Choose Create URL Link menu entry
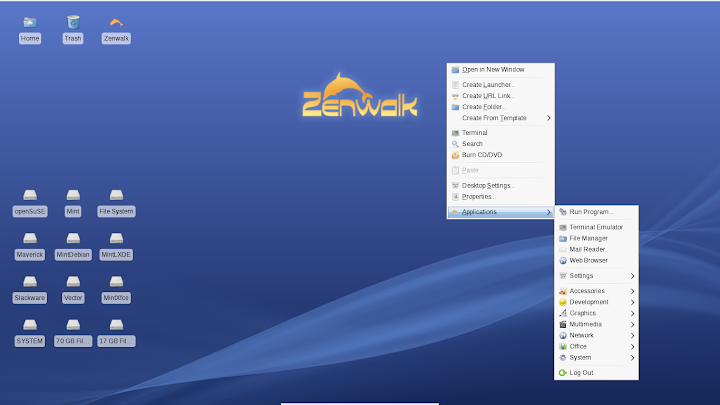Image resolution: width=720 pixels, height=405 pixels. coord(501,96)
